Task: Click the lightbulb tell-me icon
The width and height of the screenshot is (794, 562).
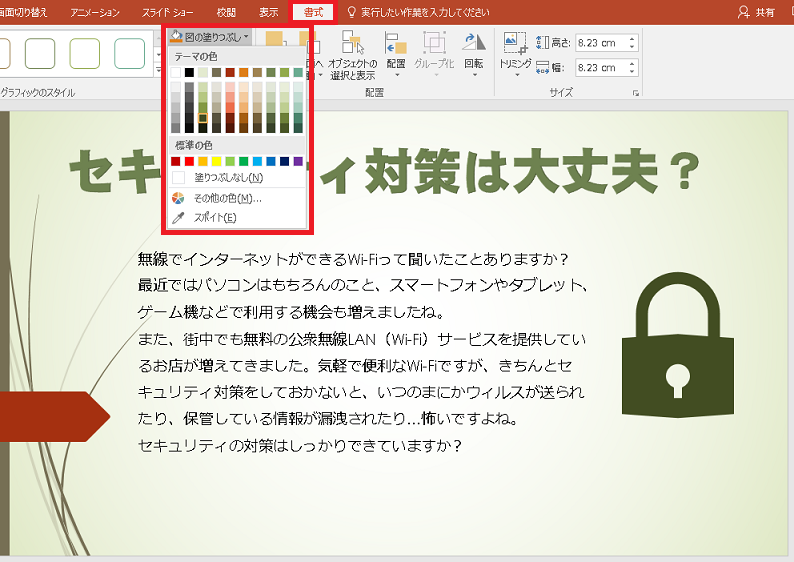Action: pyautogui.click(x=351, y=12)
